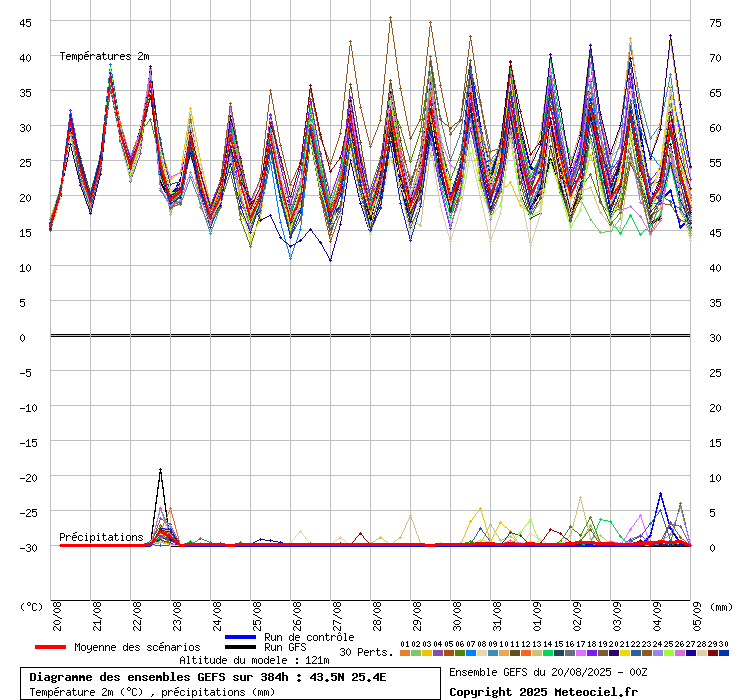Viewport: 740px width, 700px height.
Task: Click 'Ensemble GEFS du 20/08/2025 - 00Z' text
Action: click(548, 672)
